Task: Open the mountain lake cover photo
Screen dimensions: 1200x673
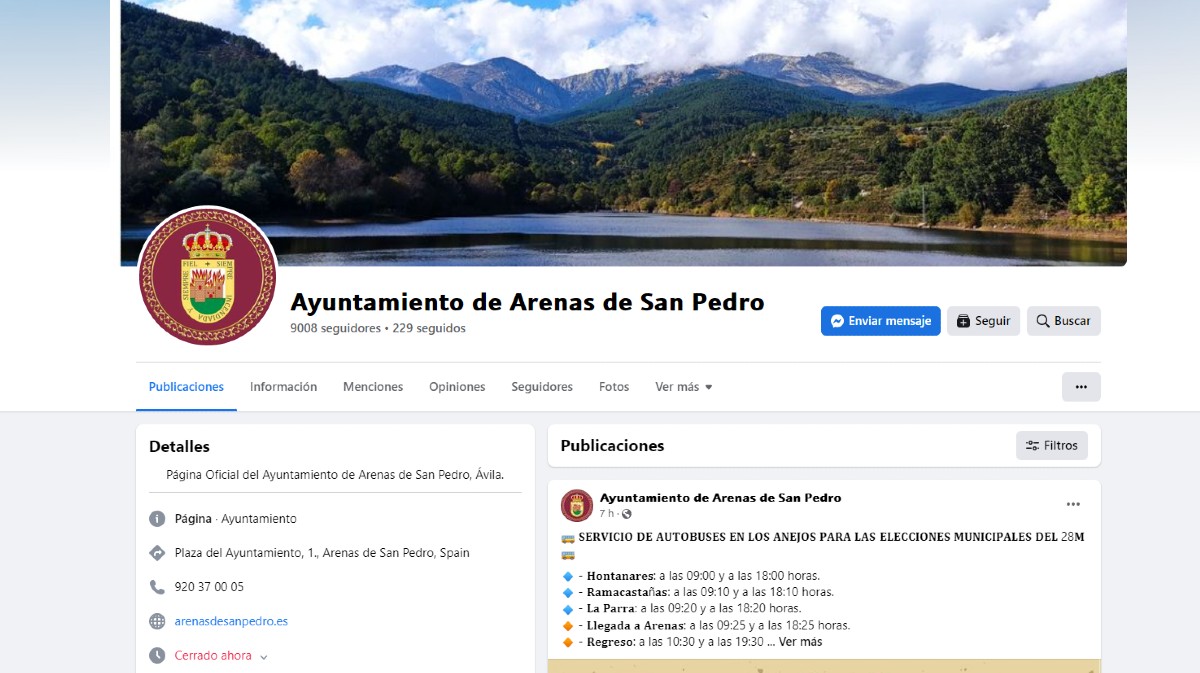Action: 624,120
